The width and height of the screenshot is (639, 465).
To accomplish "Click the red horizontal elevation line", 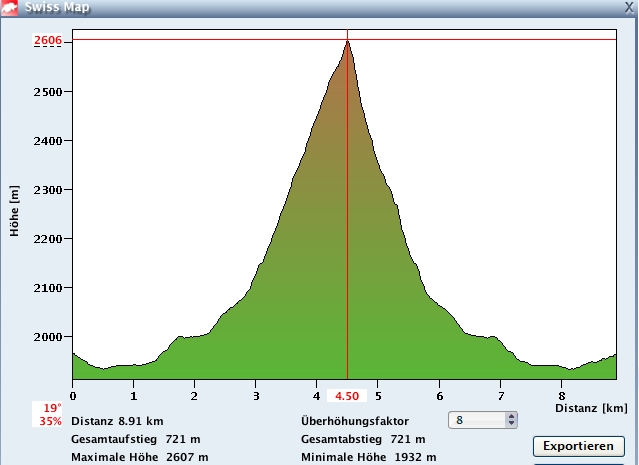I will [x=480, y=40].
